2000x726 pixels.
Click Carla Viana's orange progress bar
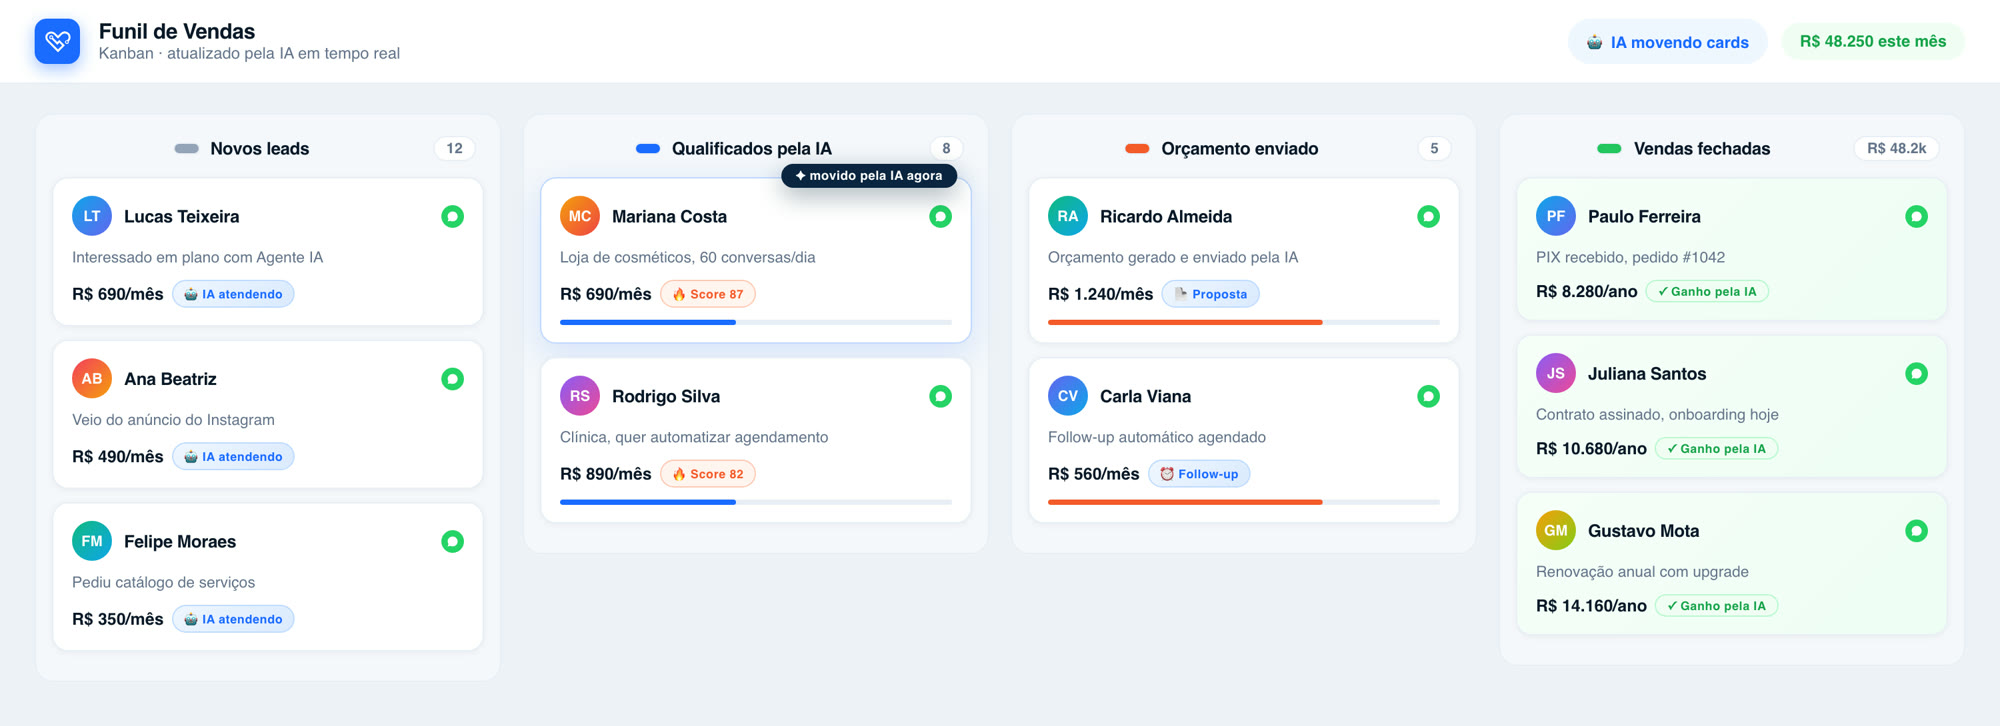click(x=1244, y=502)
